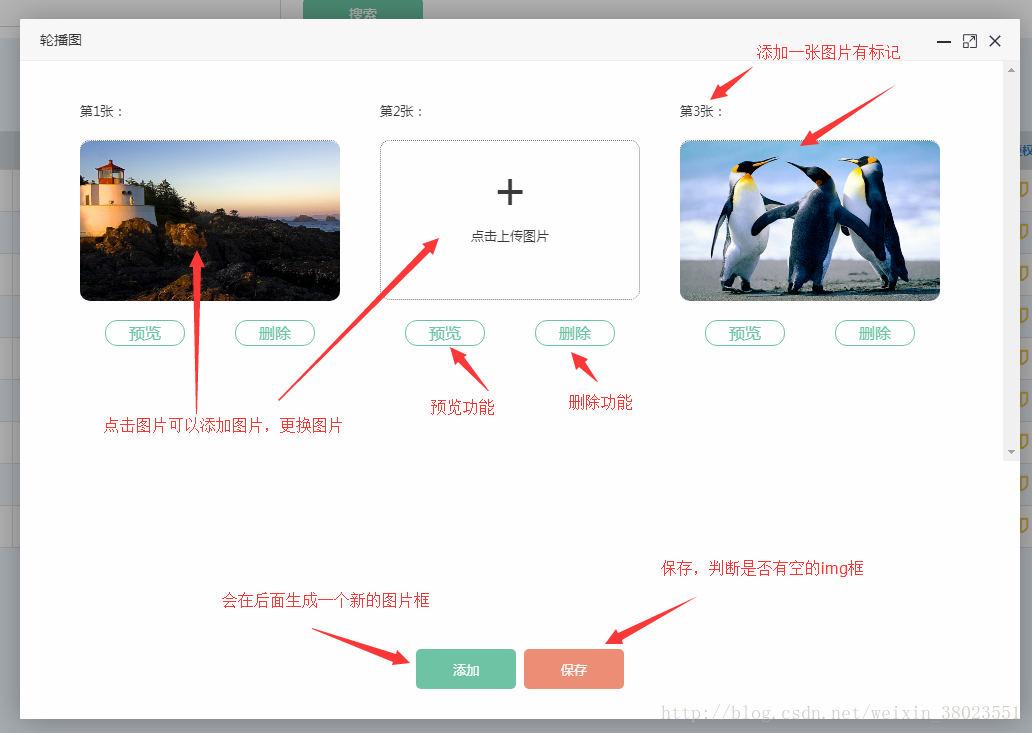The image size is (1032, 733).
Task: Preview the empty second image slot
Action: click(x=445, y=333)
